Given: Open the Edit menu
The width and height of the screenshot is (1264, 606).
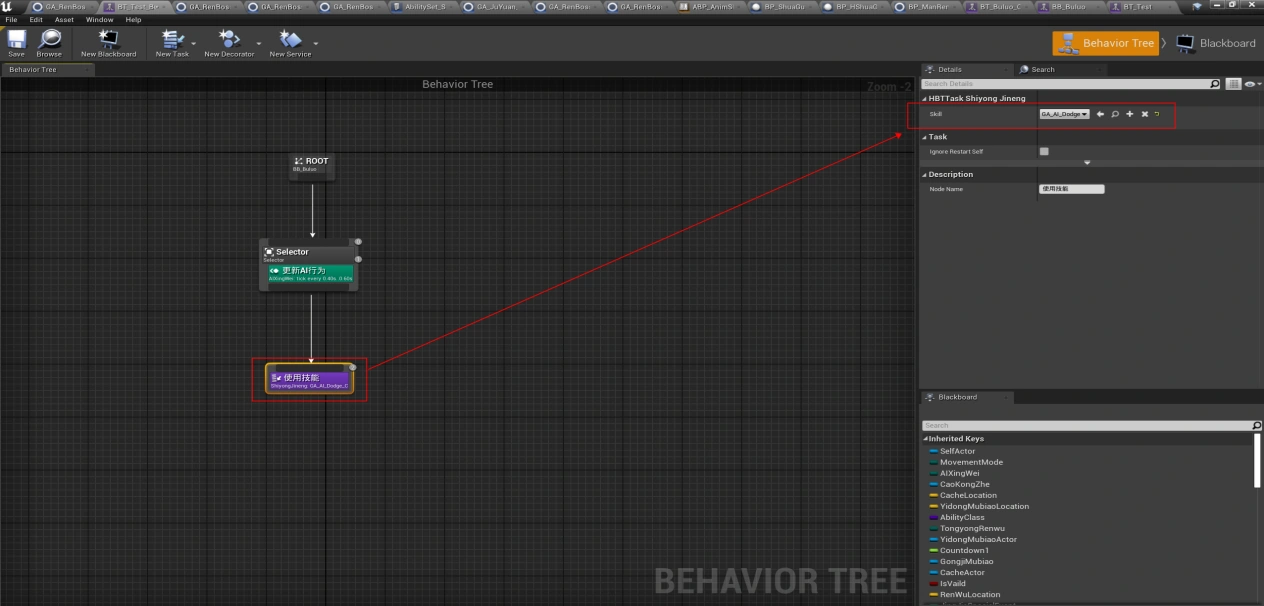Looking at the screenshot, I should coord(36,19).
